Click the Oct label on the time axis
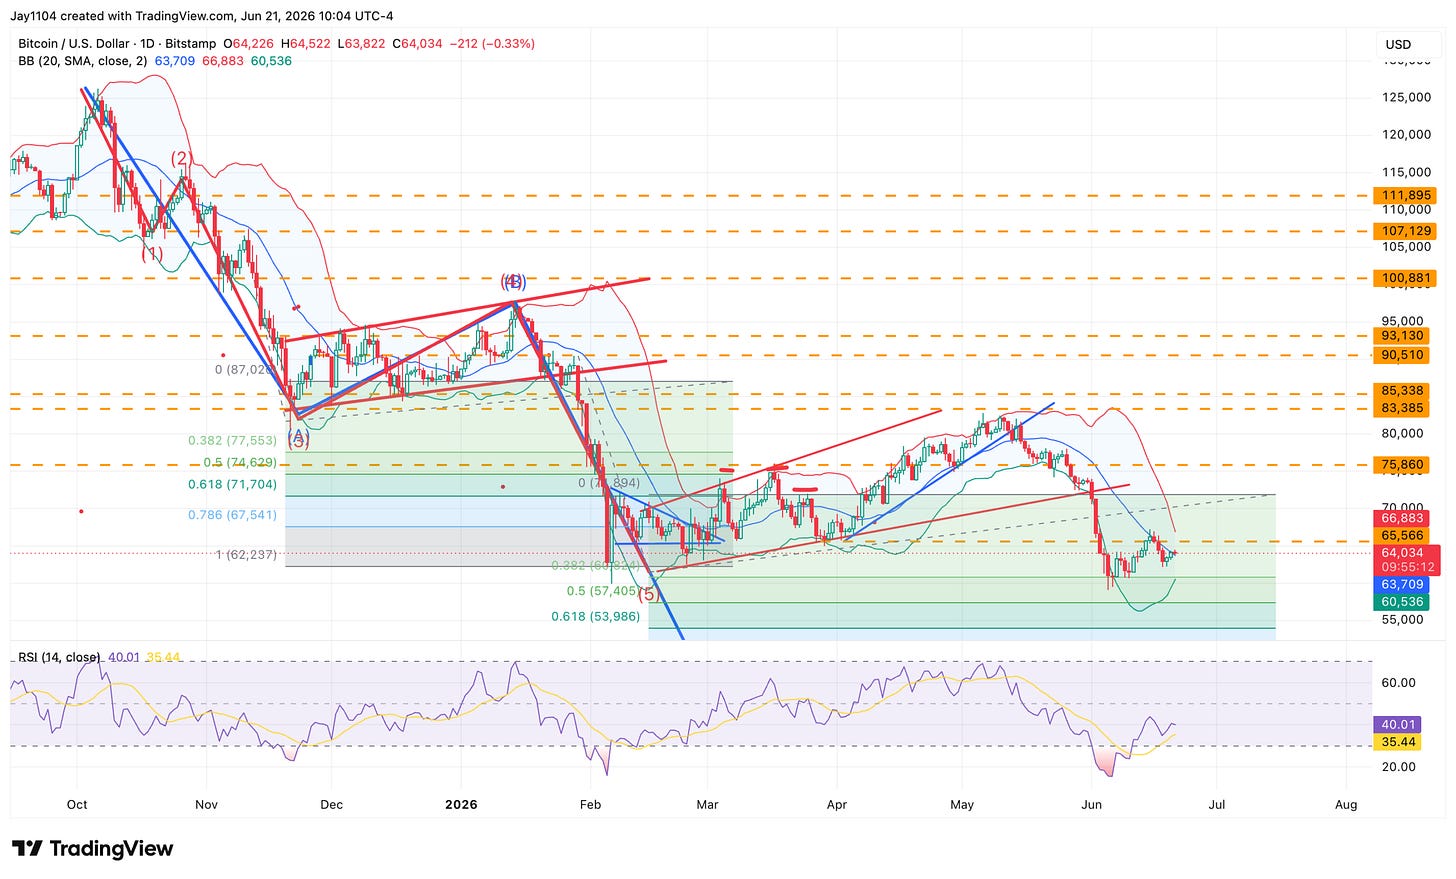This screenshot has width=1456, height=879. 77,804
